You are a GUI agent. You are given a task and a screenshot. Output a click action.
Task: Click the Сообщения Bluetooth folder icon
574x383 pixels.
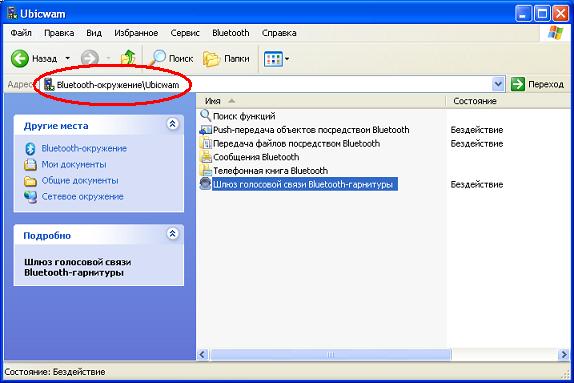(206, 157)
